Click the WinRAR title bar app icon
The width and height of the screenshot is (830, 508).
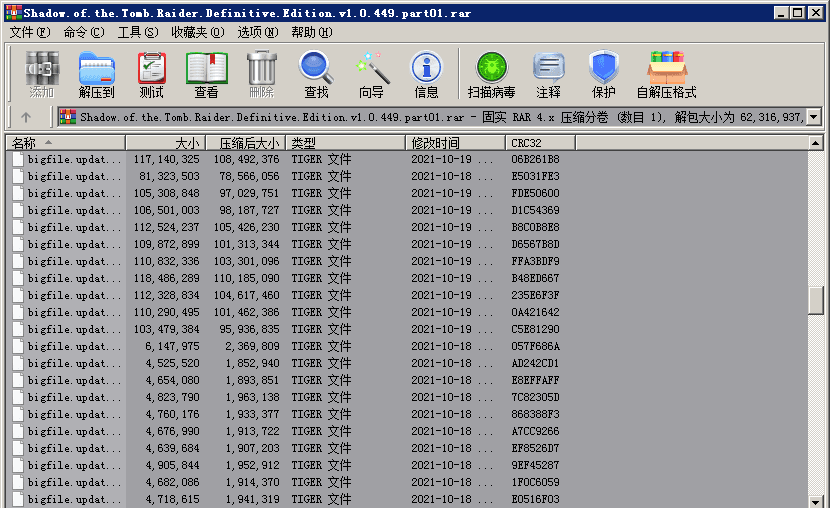pos(14,13)
